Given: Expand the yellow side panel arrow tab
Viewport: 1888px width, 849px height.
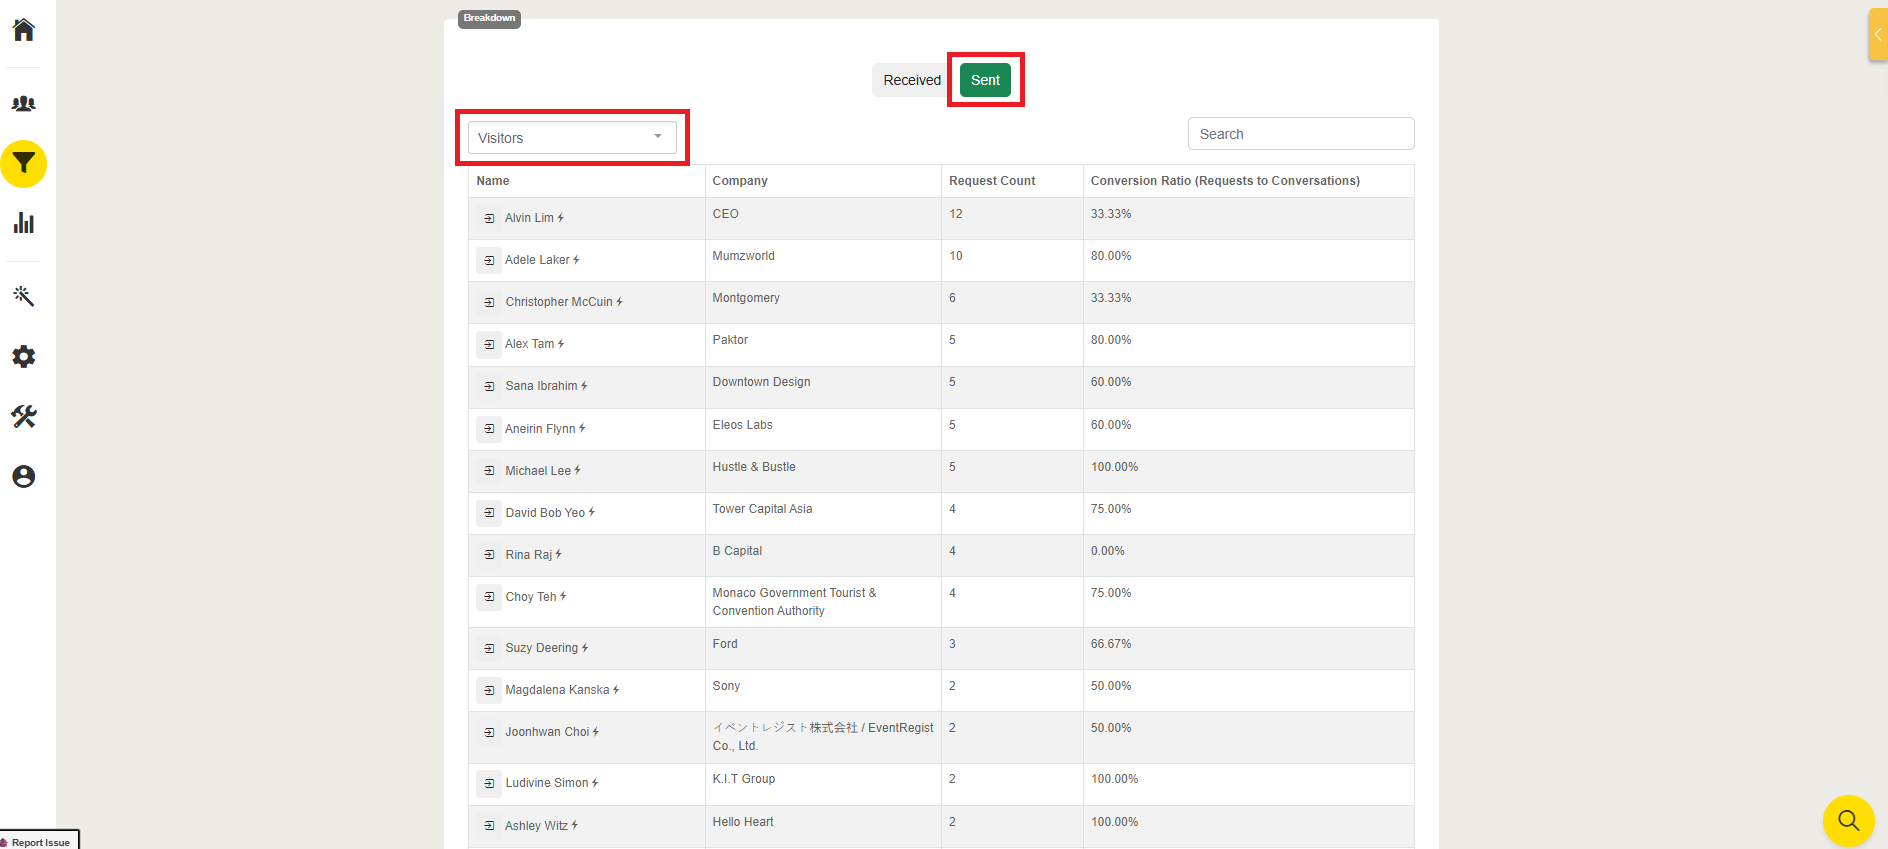Looking at the screenshot, I should pyautogui.click(x=1878, y=34).
